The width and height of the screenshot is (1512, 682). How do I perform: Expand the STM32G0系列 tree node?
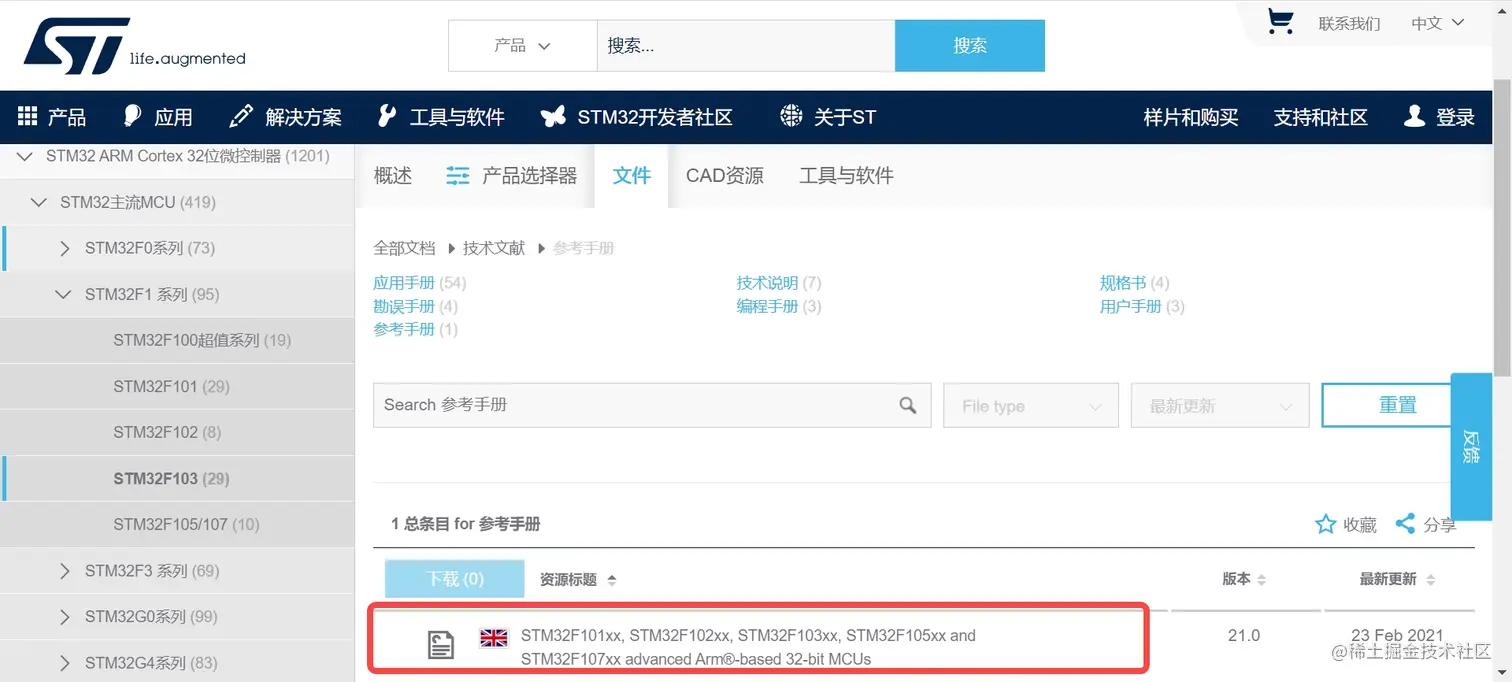point(65,617)
